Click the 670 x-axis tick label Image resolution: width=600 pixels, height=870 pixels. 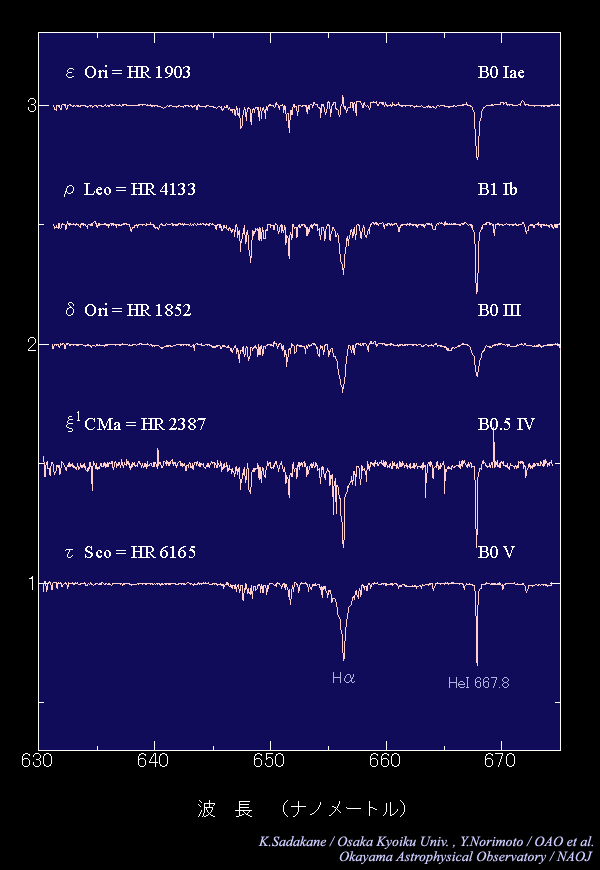[501, 761]
